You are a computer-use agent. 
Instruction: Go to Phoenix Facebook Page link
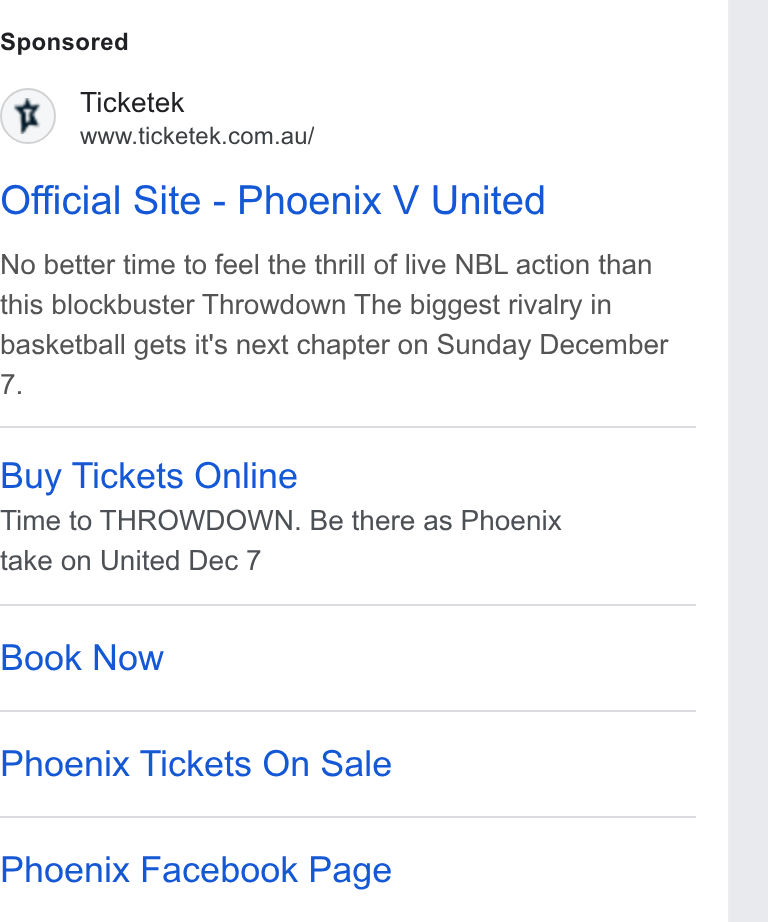tap(196, 870)
